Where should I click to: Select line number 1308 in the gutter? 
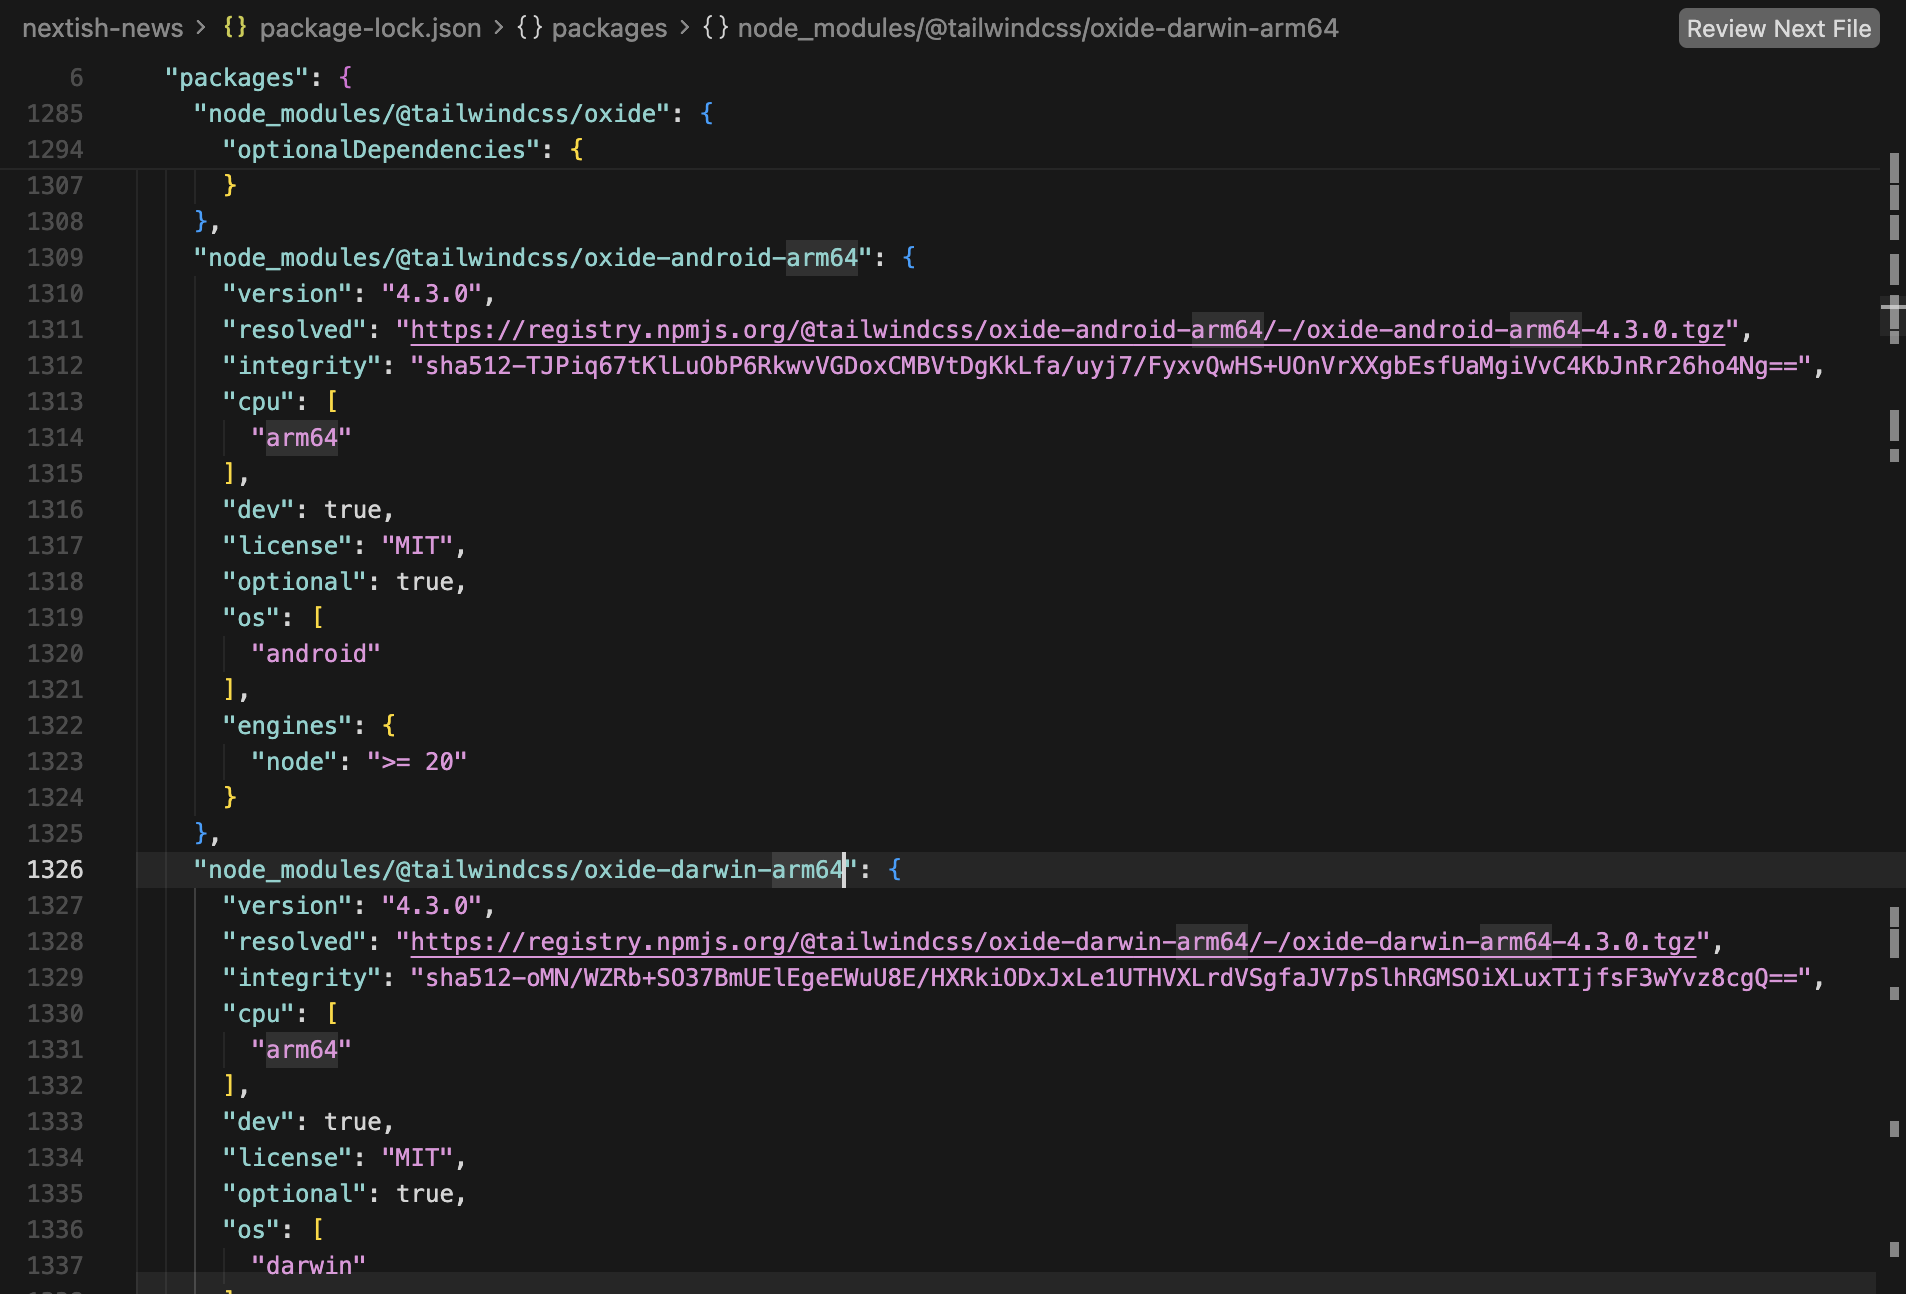(x=55, y=222)
